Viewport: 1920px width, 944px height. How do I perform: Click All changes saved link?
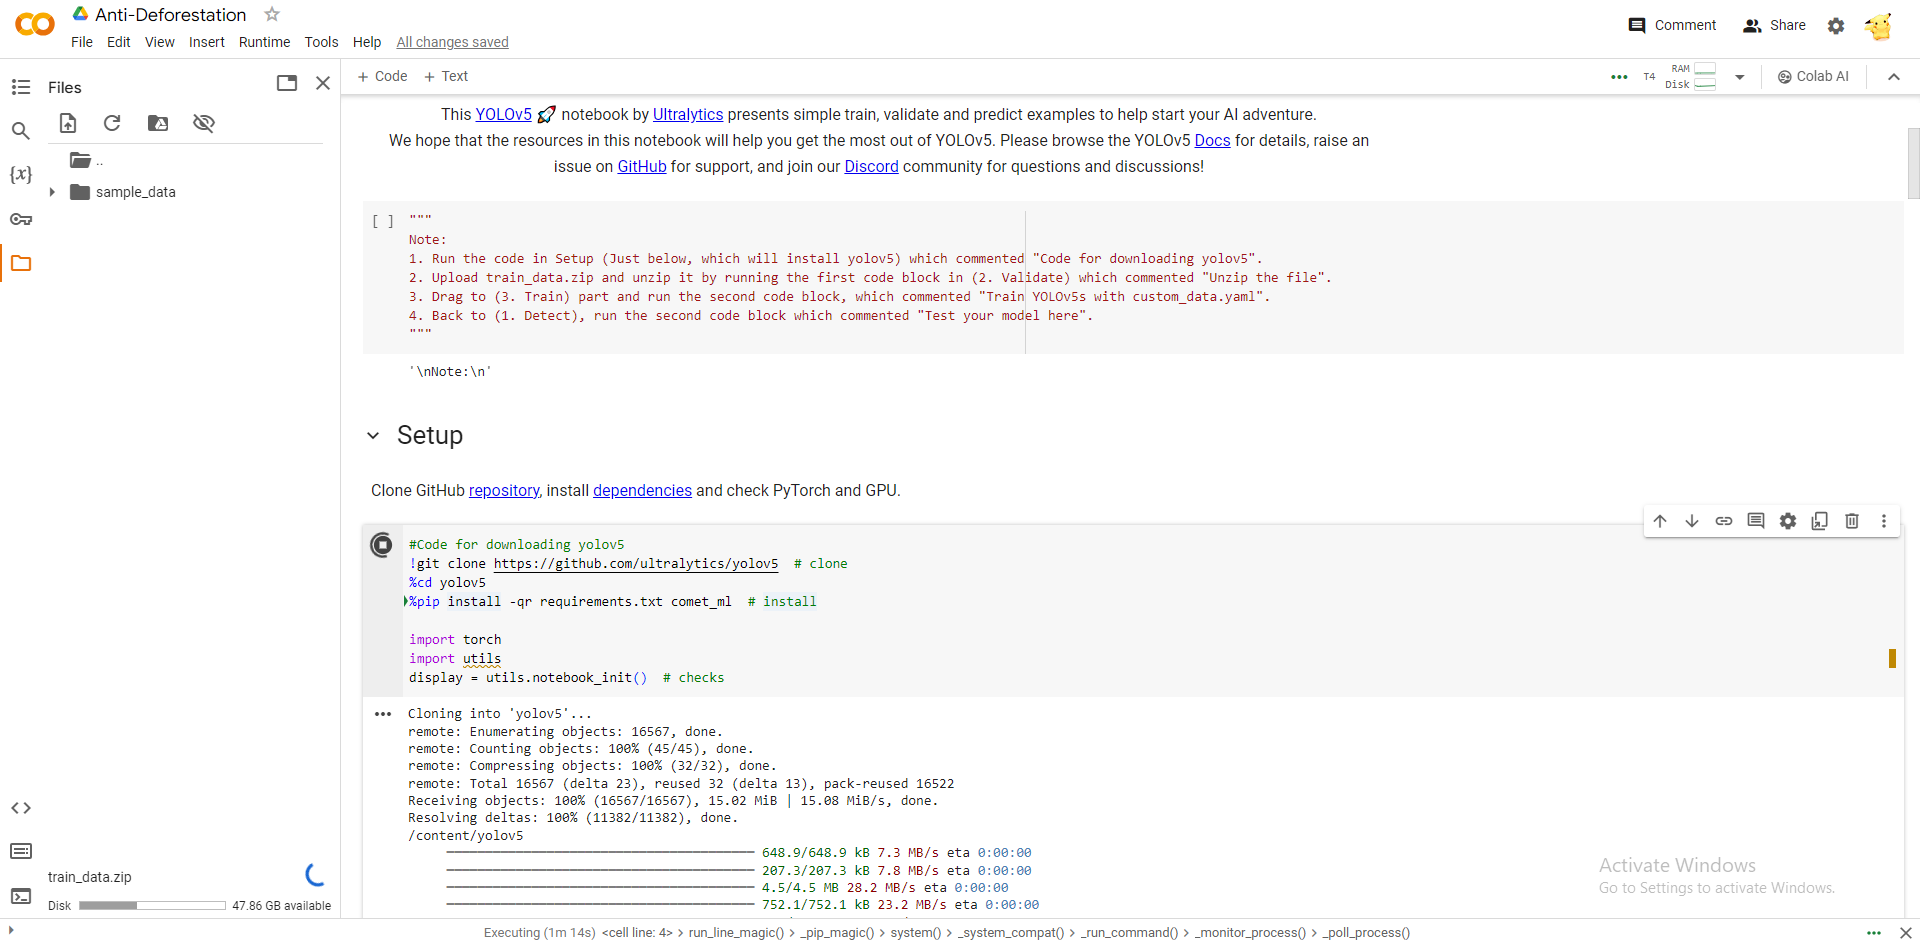point(452,42)
